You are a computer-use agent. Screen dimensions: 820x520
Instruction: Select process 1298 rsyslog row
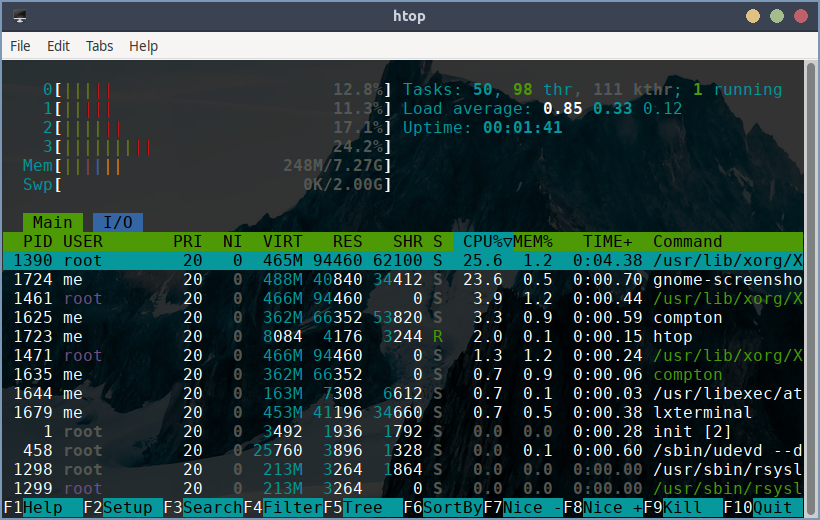(x=403, y=470)
